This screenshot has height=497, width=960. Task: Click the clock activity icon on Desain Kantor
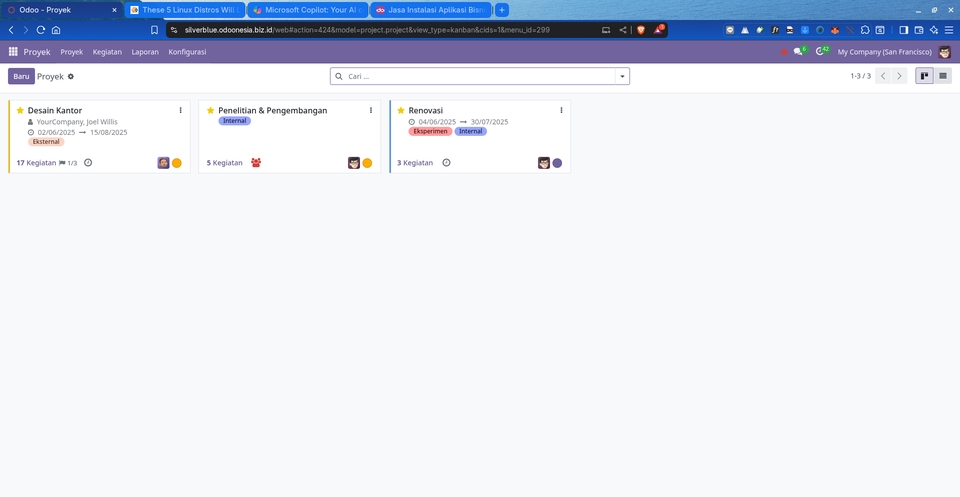(x=88, y=163)
